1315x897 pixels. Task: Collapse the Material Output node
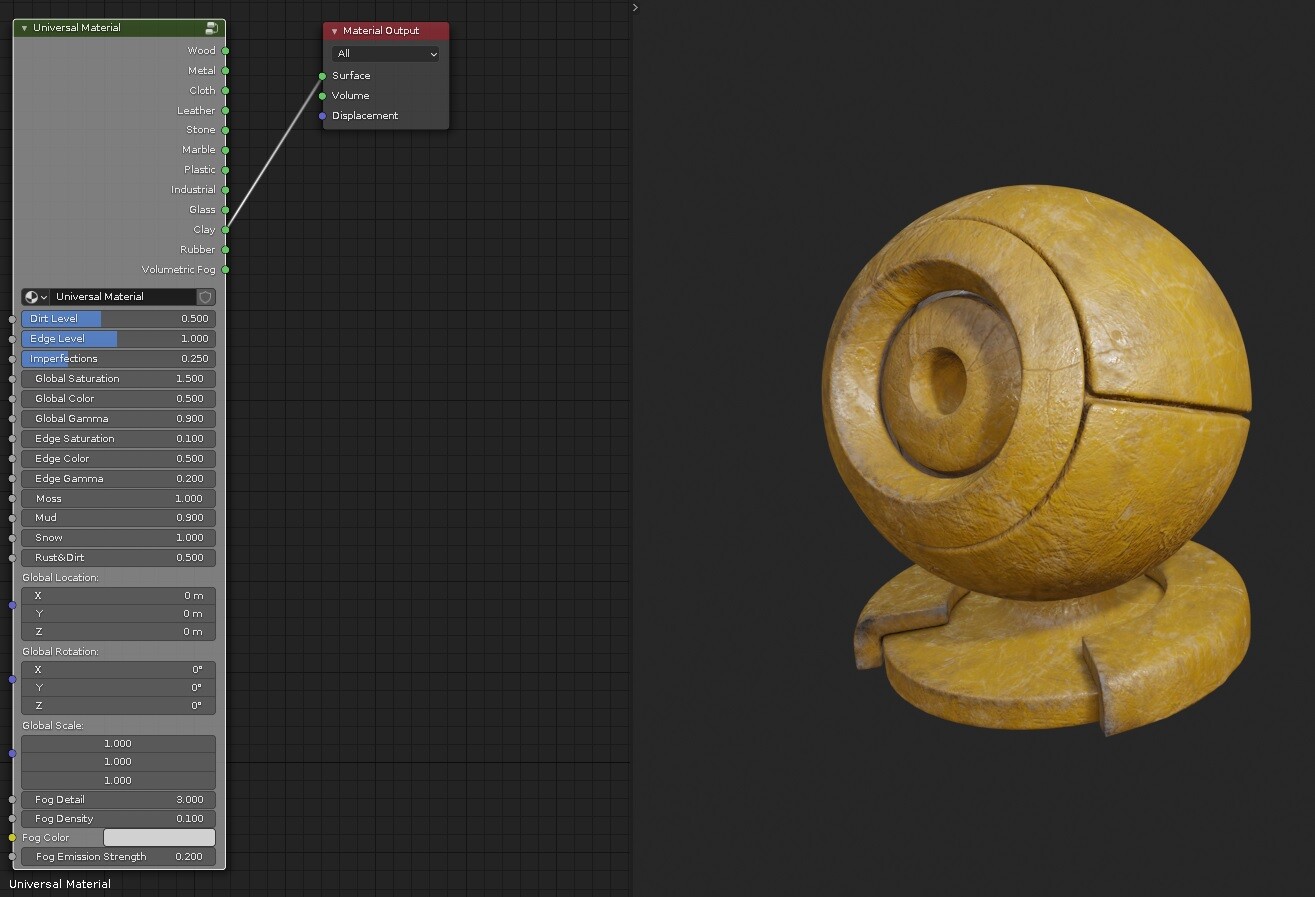(332, 31)
